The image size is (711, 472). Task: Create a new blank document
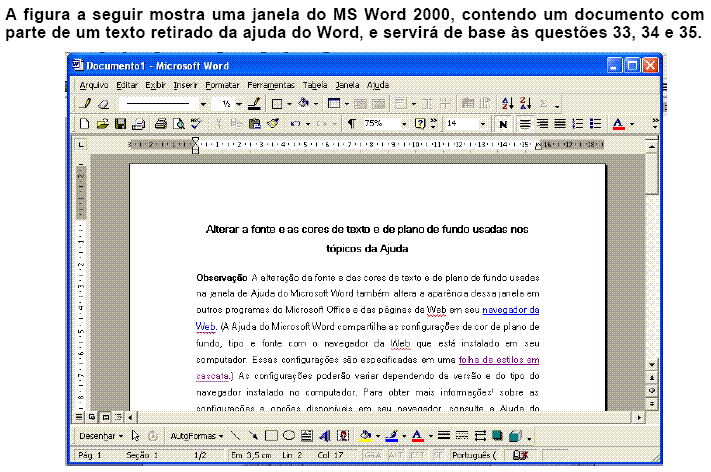84,124
